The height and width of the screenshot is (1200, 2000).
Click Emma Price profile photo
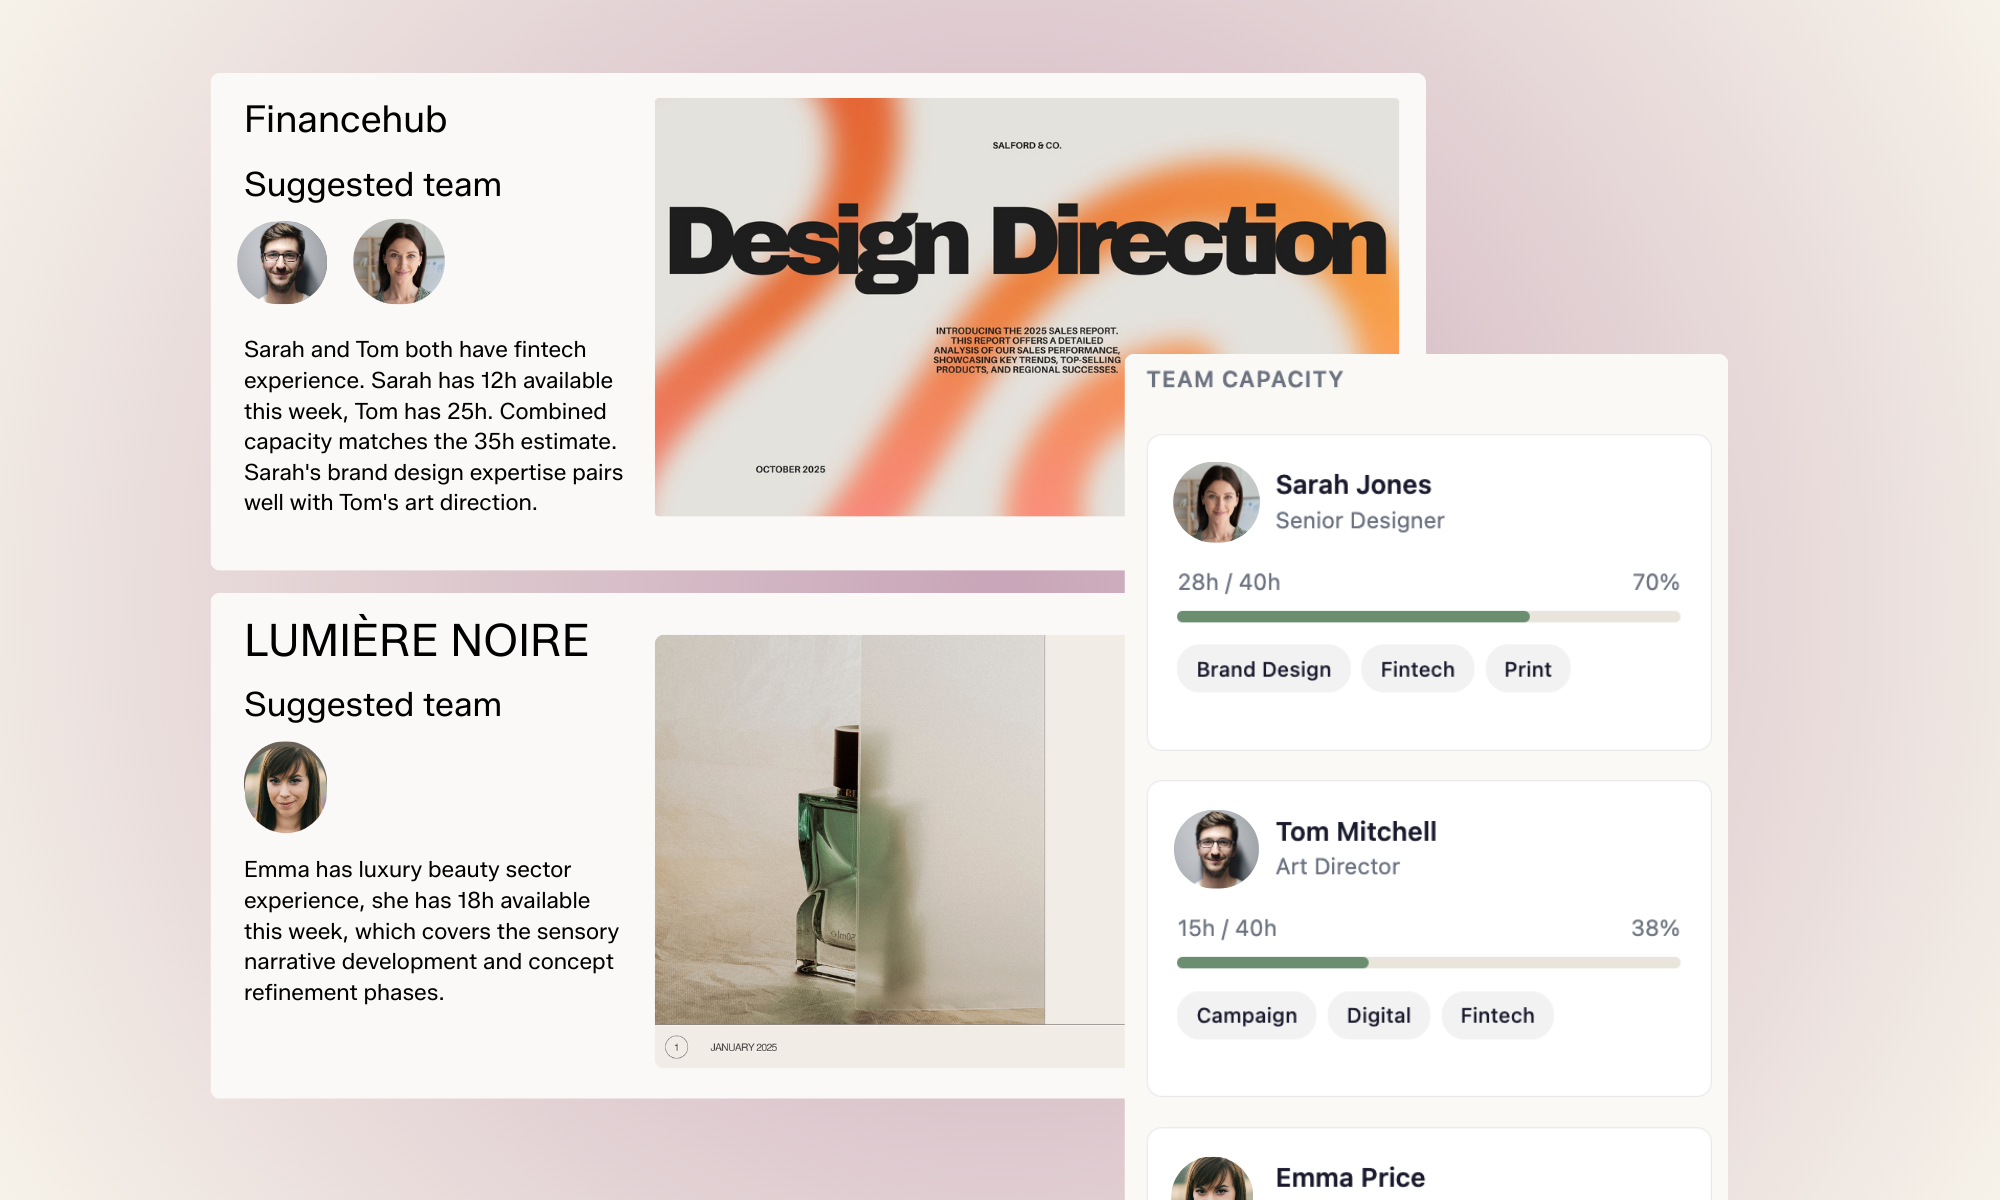click(x=1212, y=1180)
